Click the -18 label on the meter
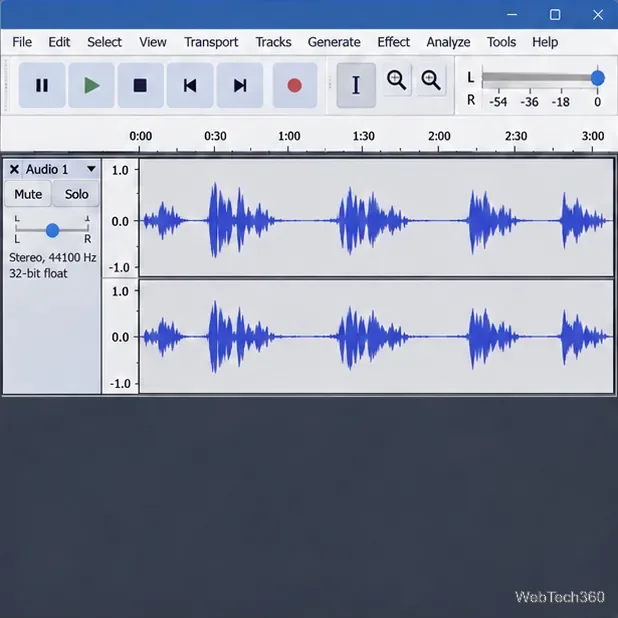 coord(560,102)
